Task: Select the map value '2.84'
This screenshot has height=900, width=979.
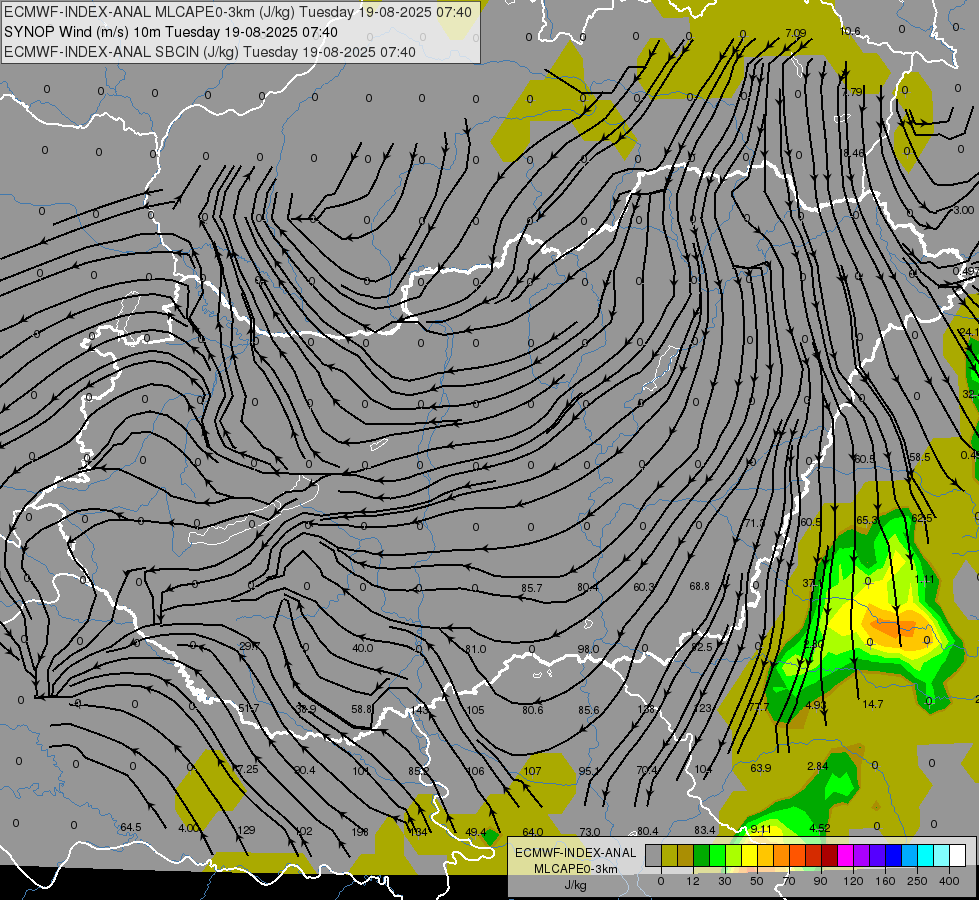Action: pyautogui.click(x=817, y=766)
